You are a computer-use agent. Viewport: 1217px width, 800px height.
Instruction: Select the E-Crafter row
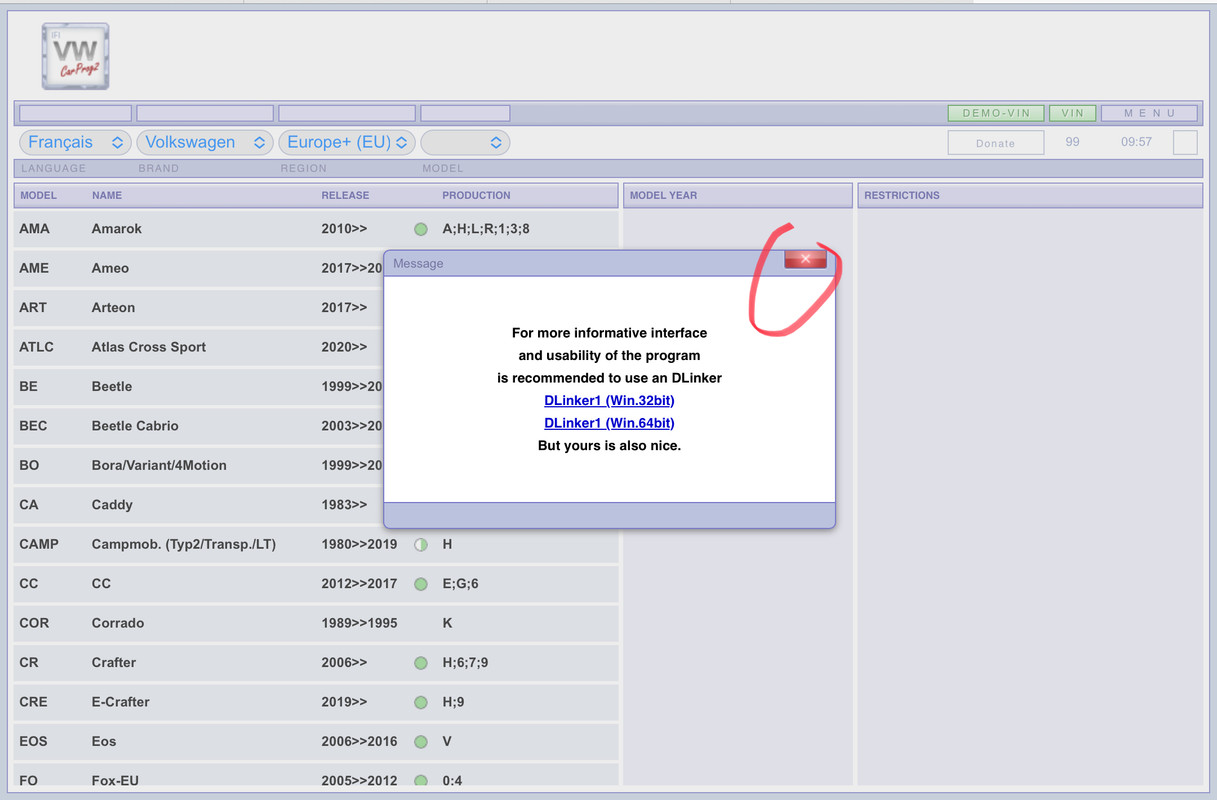tap(316, 702)
